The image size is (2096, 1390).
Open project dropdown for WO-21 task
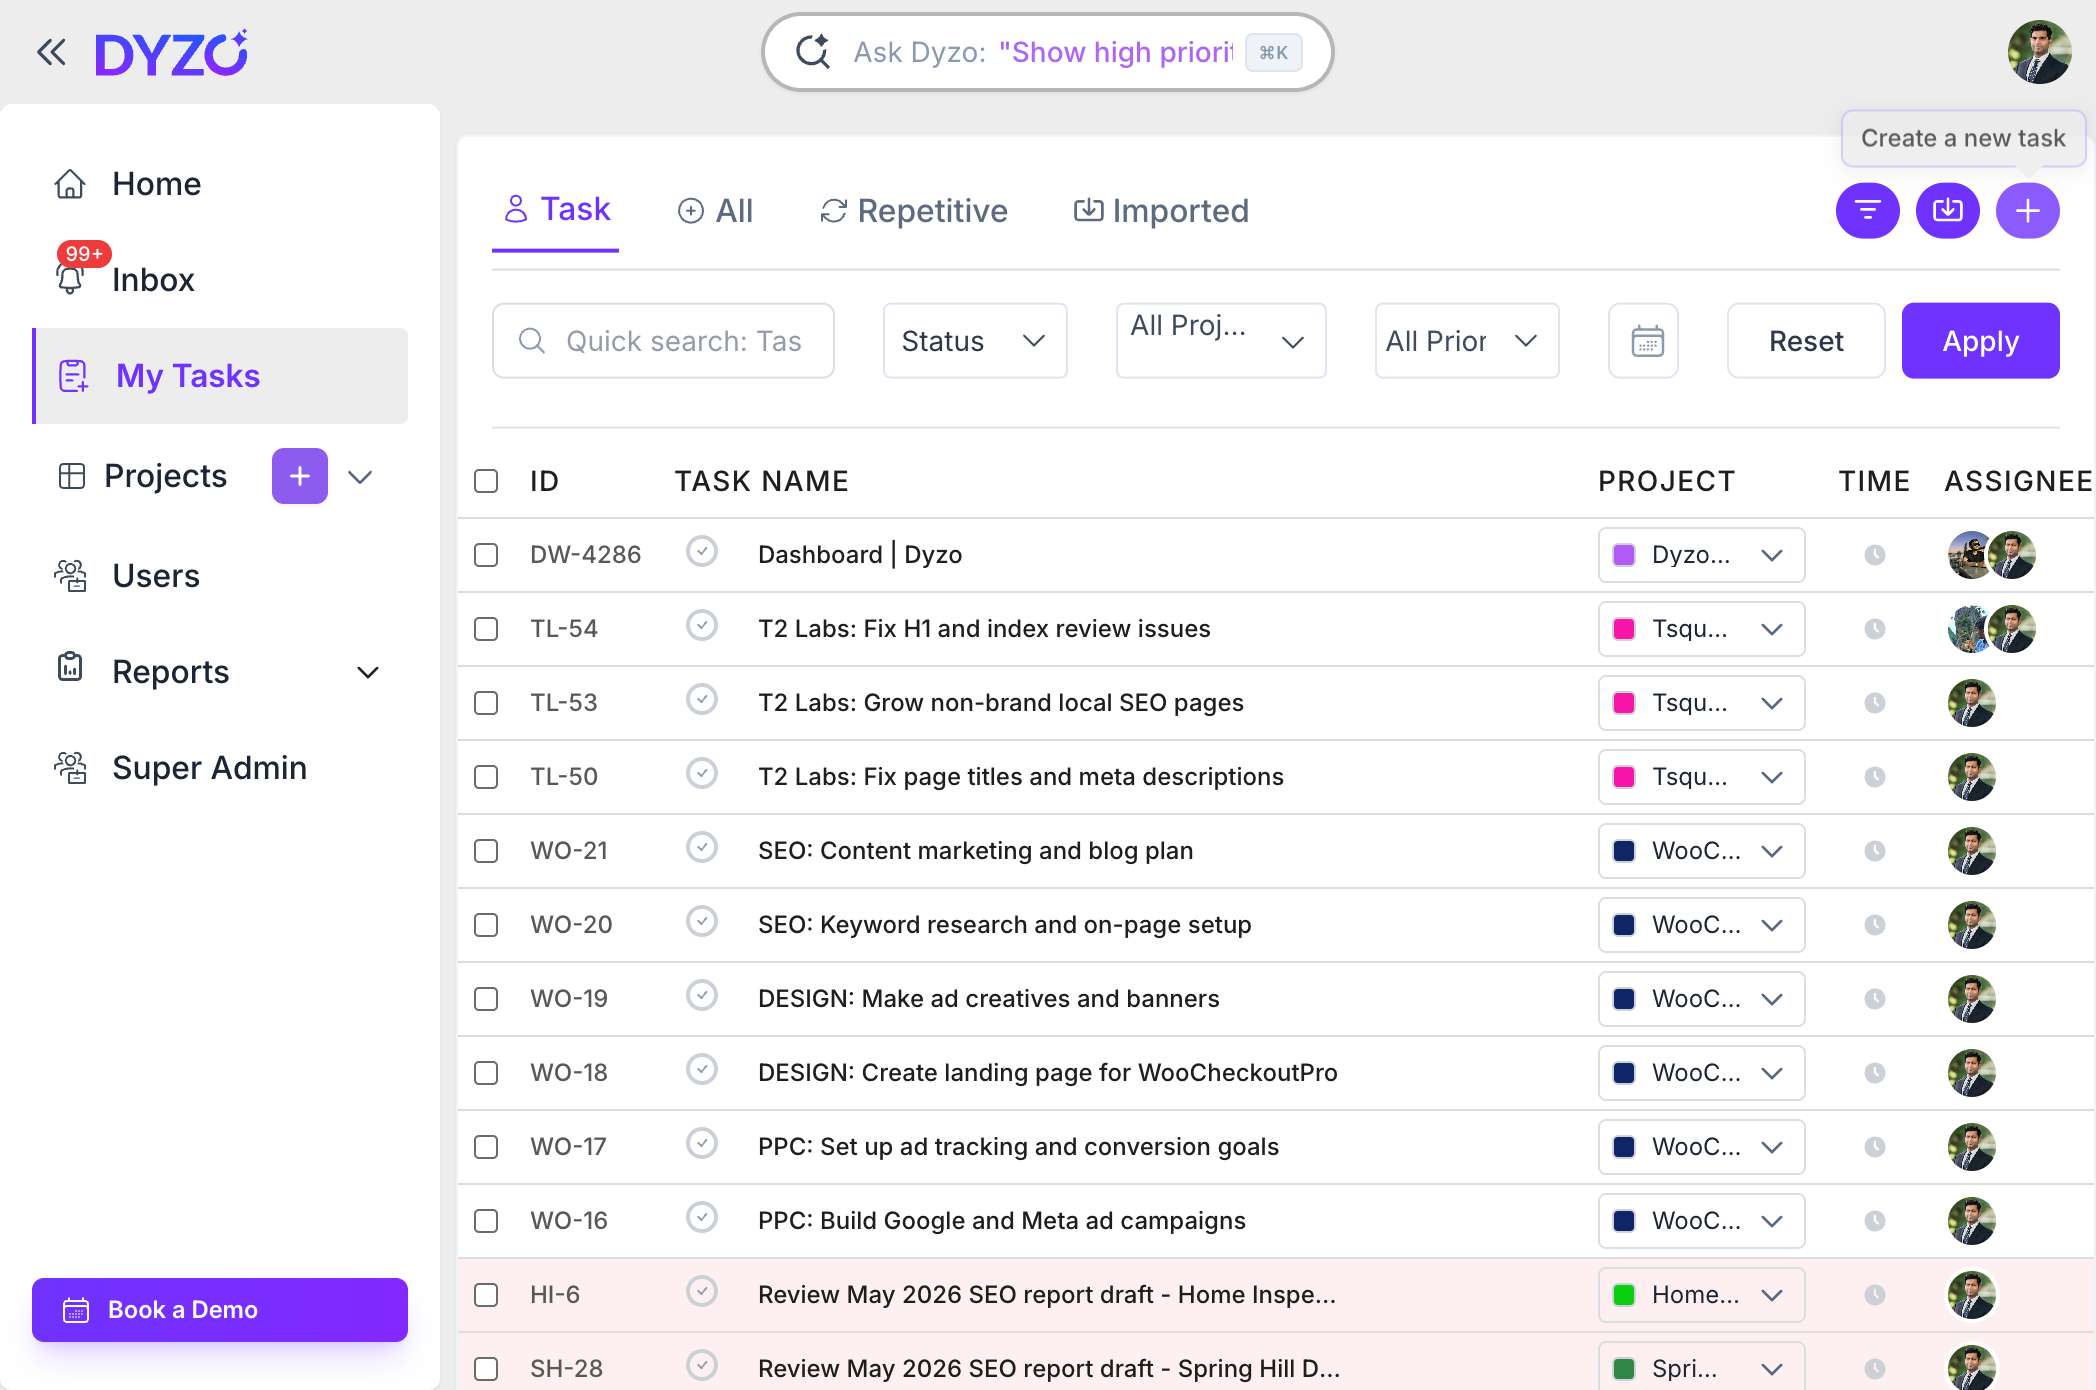pos(1702,851)
